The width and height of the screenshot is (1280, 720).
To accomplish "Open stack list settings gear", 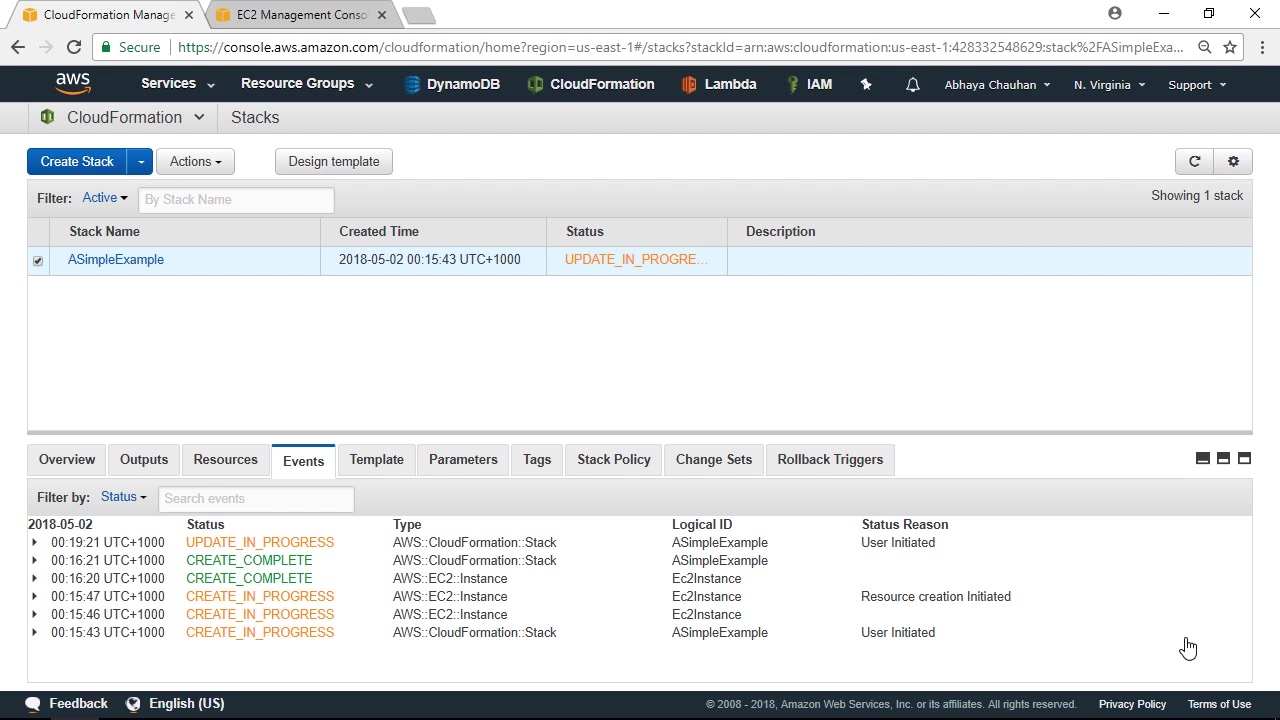I will tap(1233, 161).
